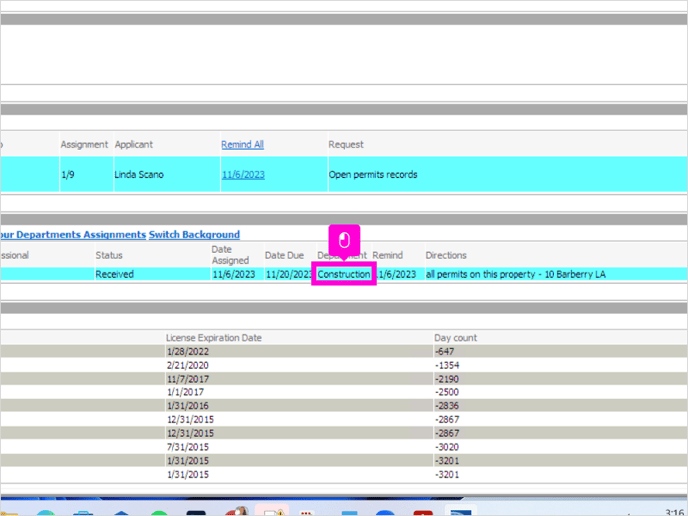Image resolution: width=688 pixels, height=516 pixels.
Task: Click the Directions column header
Action: (x=446, y=255)
